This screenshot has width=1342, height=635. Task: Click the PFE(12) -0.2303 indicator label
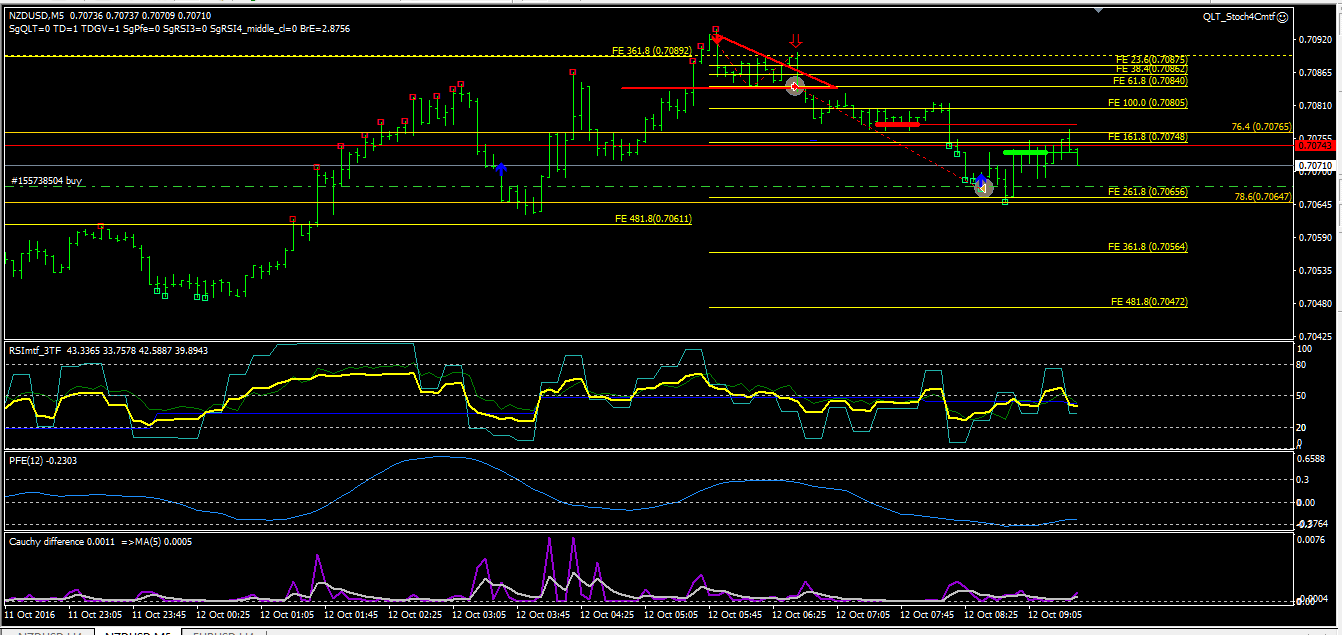click(x=42, y=460)
